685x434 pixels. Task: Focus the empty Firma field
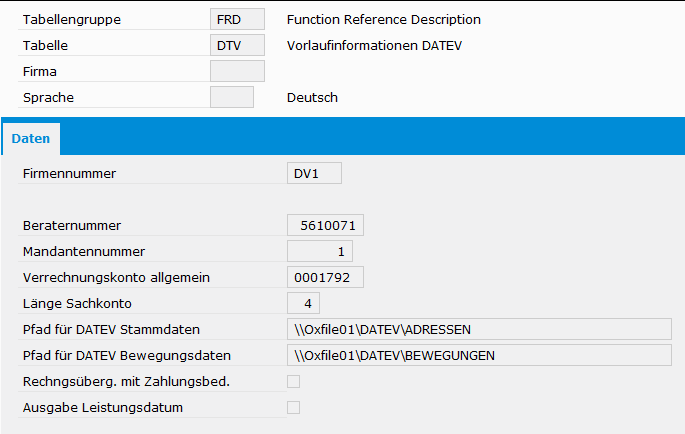tap(237, 71)
